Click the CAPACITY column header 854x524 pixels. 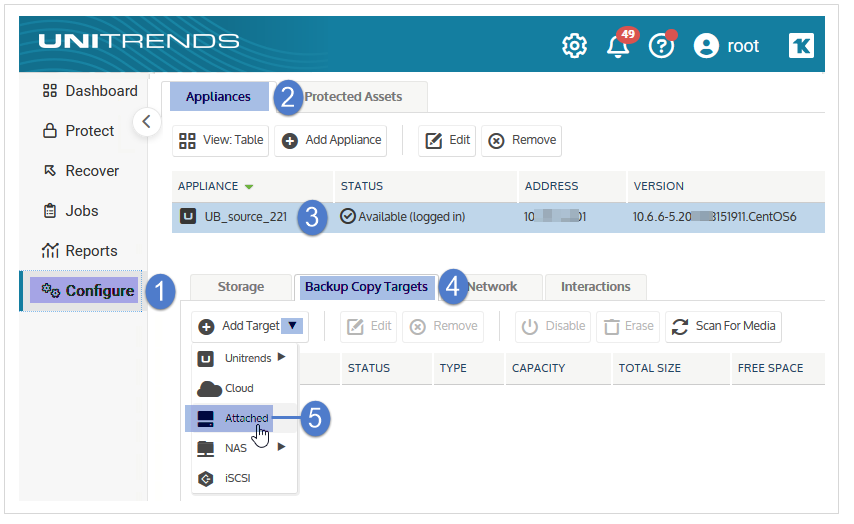558,368
